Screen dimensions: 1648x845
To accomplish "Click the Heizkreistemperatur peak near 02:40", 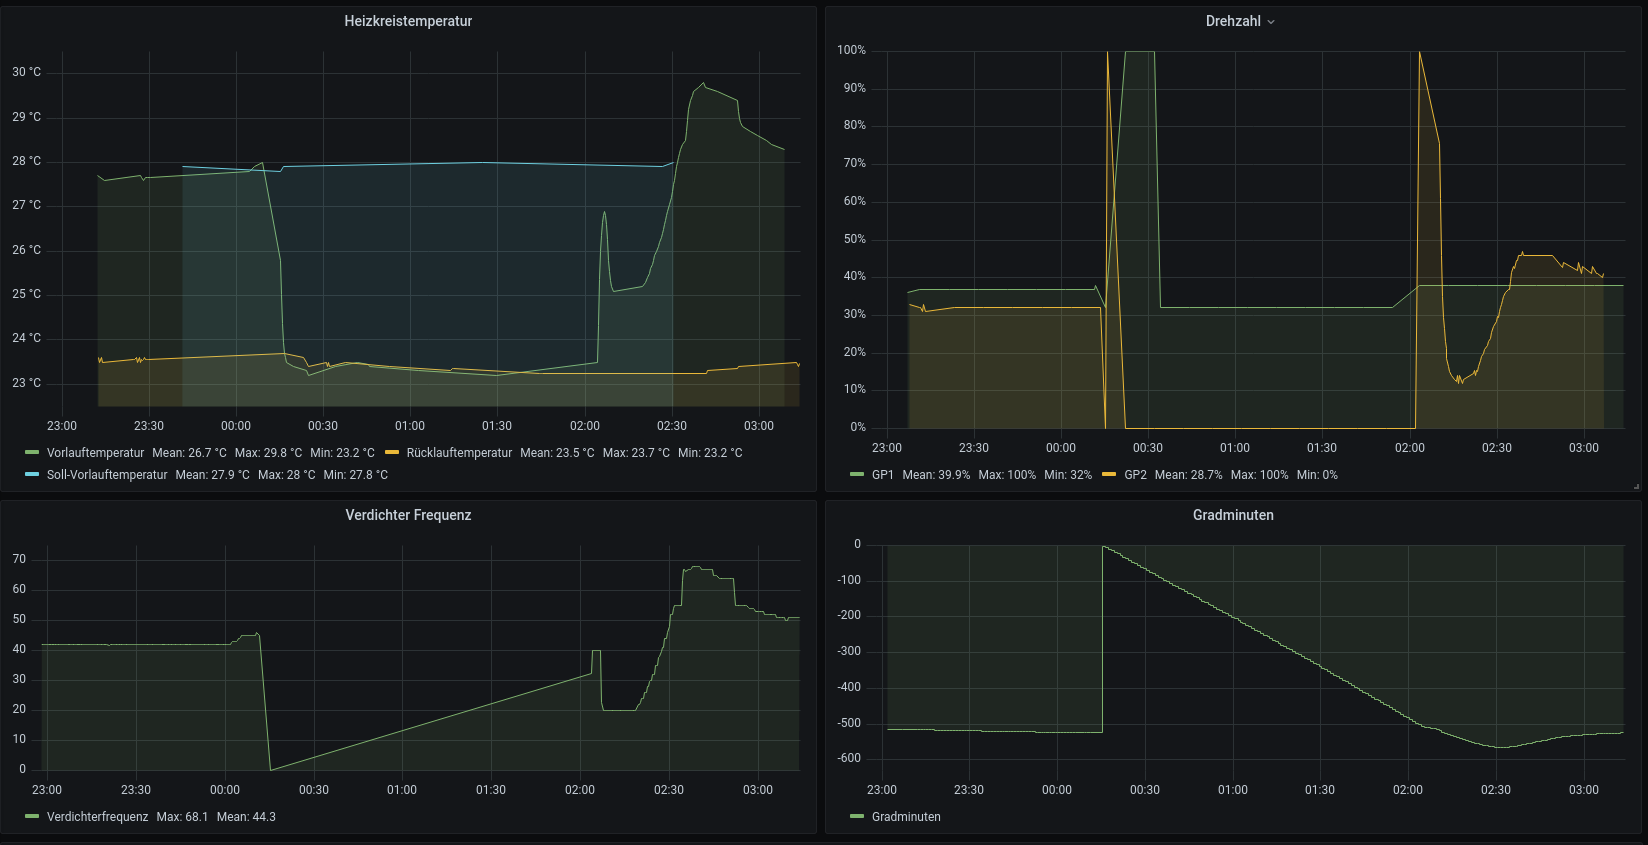I will tap(703, 84).
